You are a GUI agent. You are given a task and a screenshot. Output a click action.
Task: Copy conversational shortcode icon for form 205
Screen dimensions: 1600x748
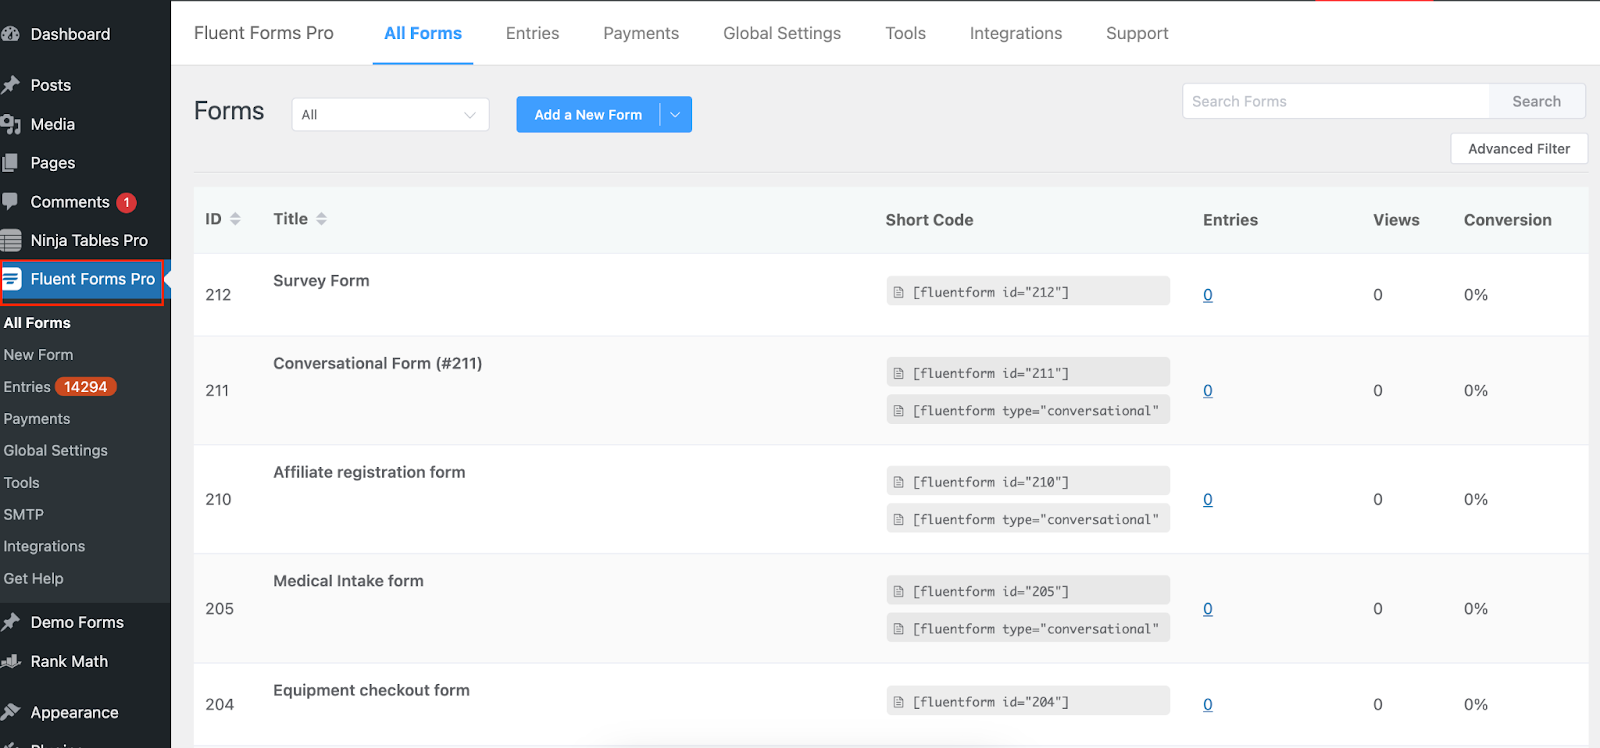tap(898, 628)
